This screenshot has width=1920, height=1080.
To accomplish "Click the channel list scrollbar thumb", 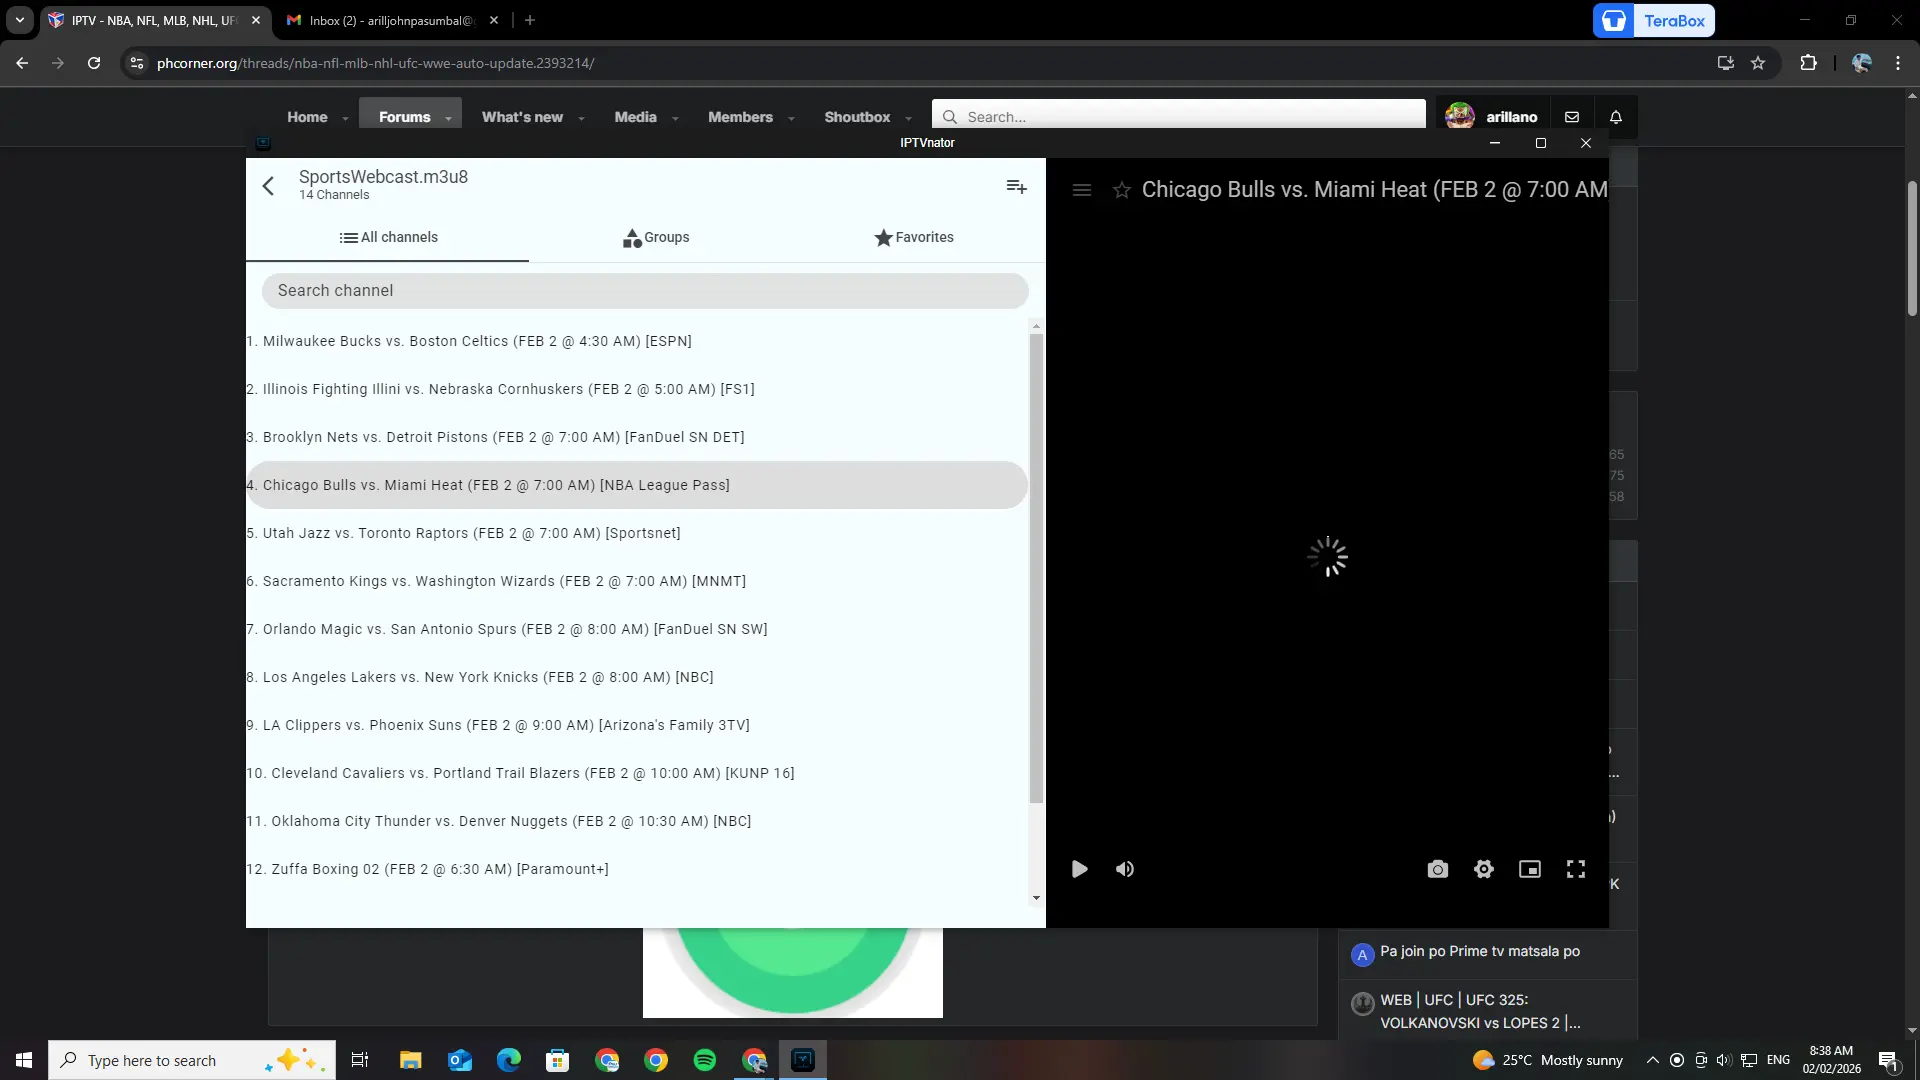I will pyautogui.click(x=1036, y=568).
